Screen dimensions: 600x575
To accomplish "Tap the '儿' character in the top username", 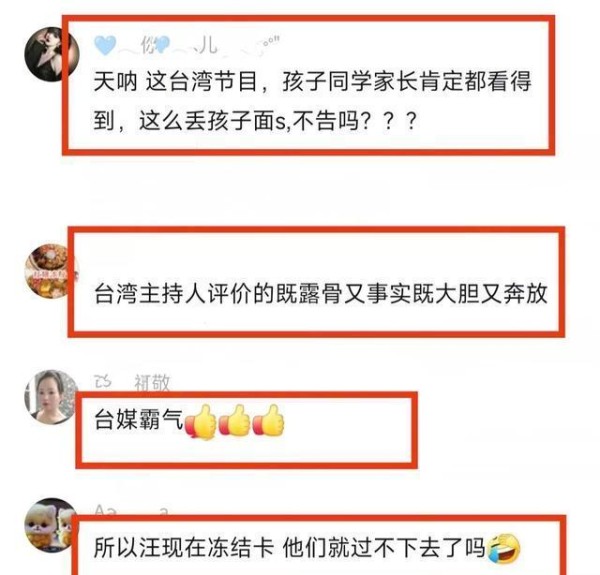I will 207,46.
